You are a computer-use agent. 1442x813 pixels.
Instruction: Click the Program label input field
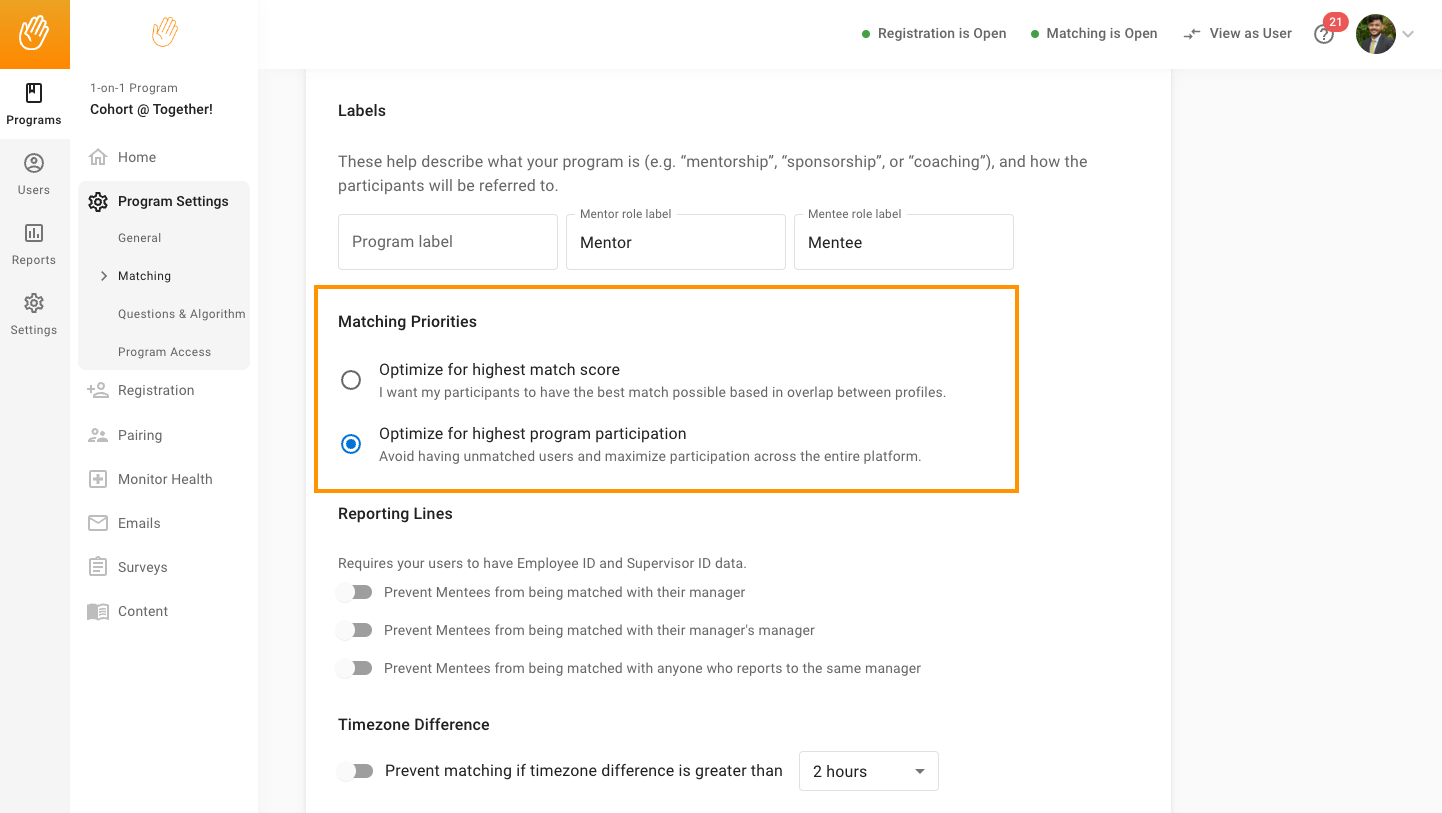pos(448,242)
